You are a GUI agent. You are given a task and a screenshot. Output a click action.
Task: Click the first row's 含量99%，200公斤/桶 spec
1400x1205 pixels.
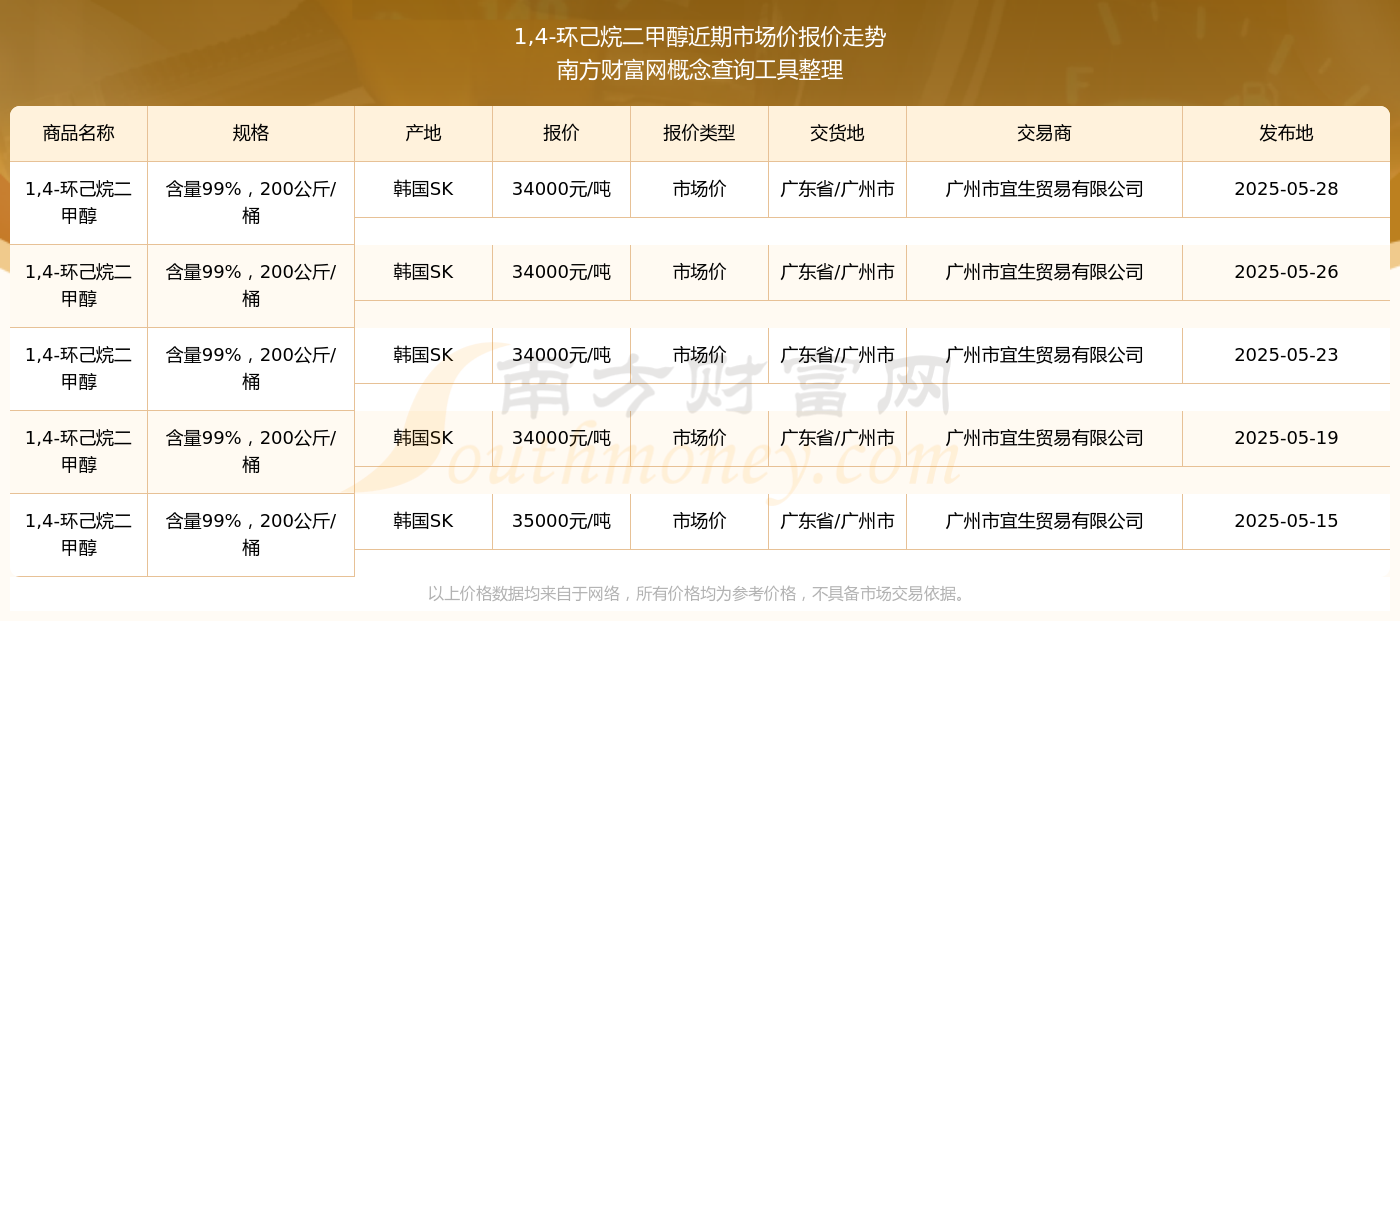coord(251,202)
